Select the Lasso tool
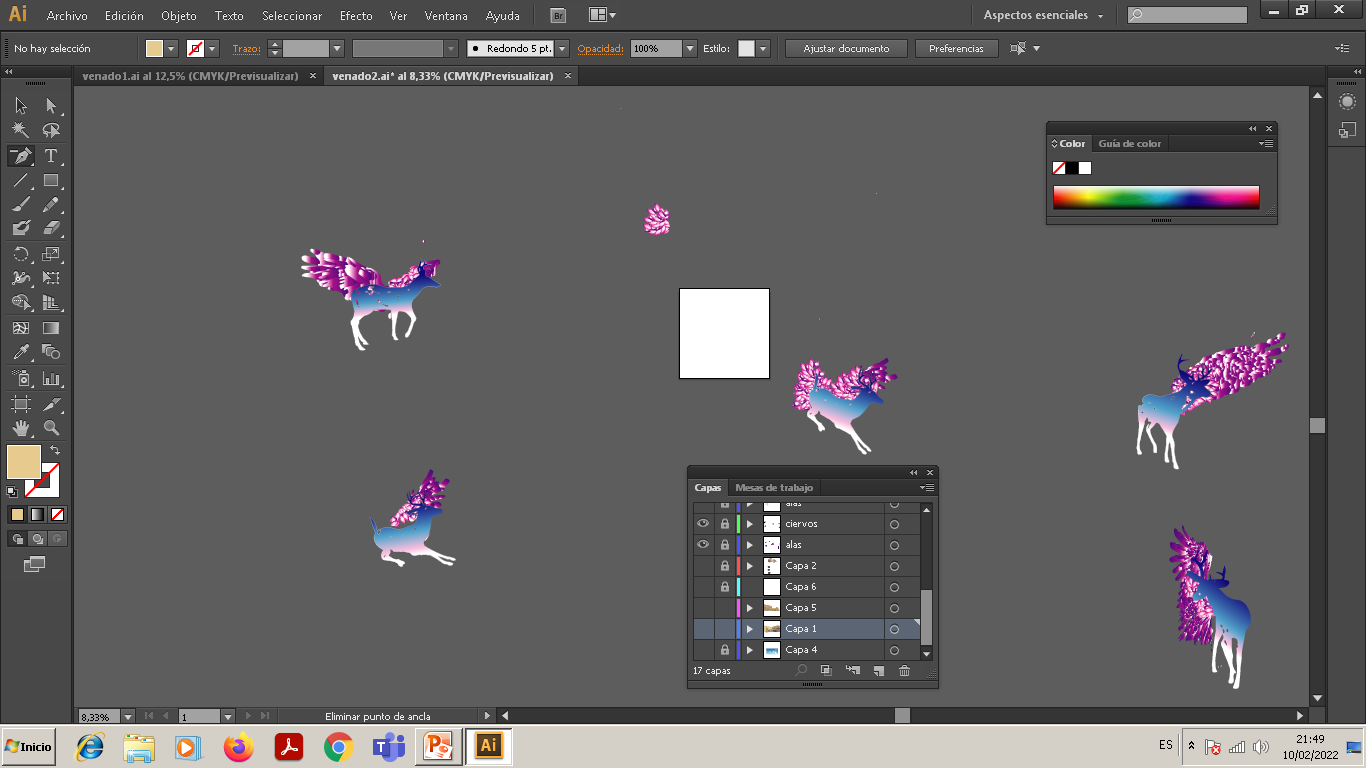Viewport: 1366px width, 768px height. (x=51, y=131)
